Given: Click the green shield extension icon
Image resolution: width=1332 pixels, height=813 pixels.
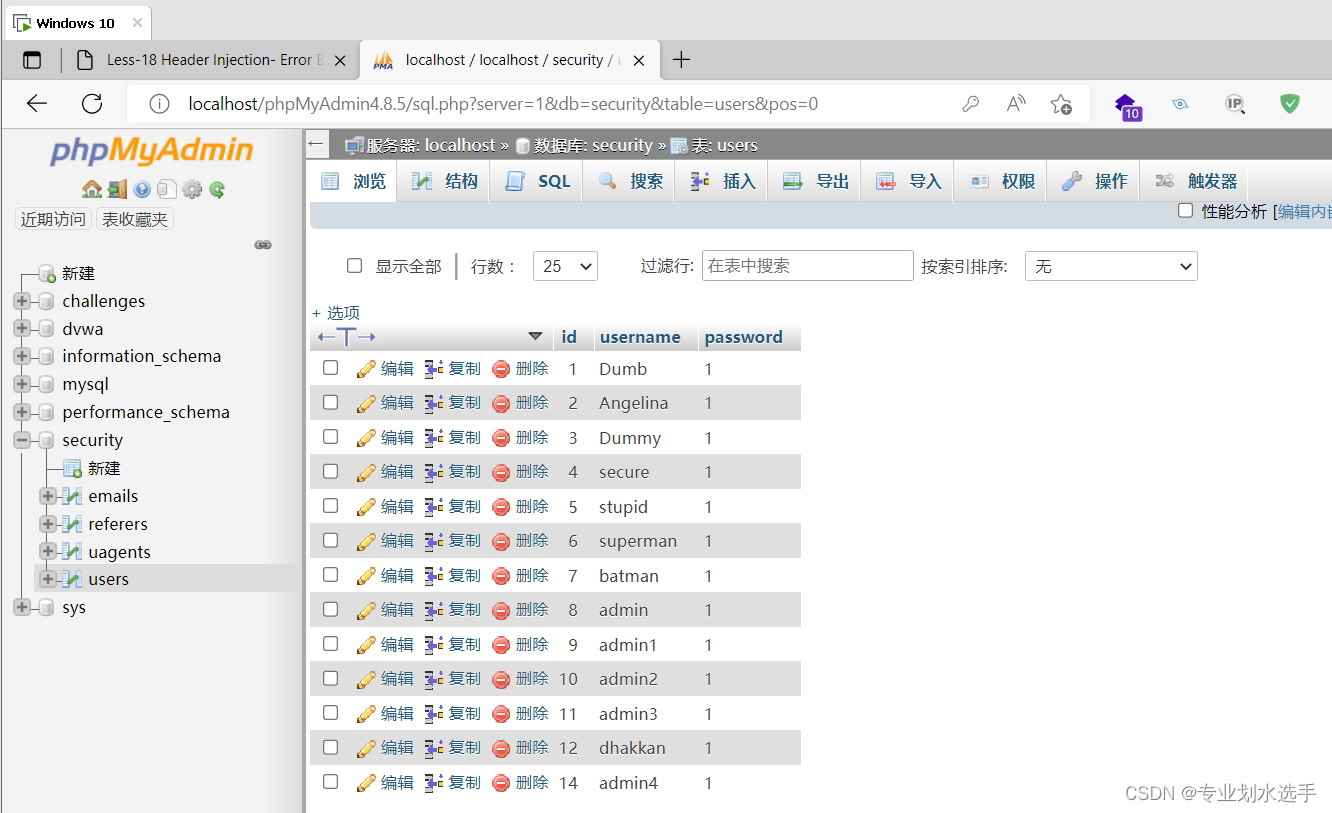Looking at the screenshot, I should (x=1290, y=103).
